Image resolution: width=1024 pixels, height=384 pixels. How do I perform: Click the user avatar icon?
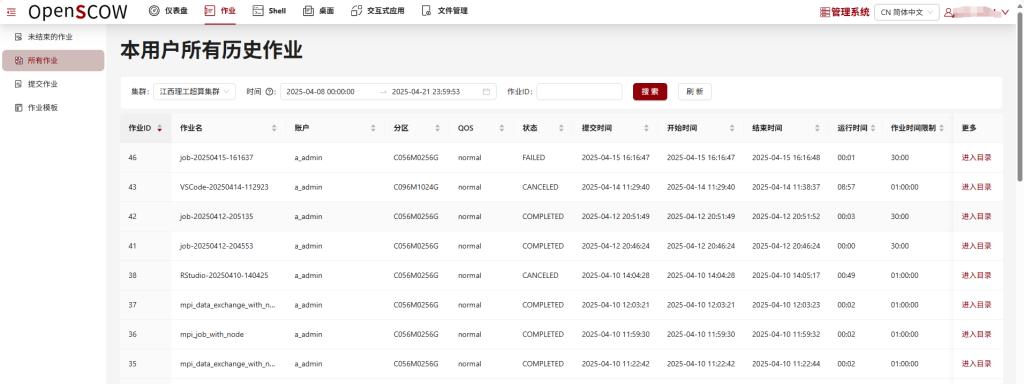coord(948,12)
